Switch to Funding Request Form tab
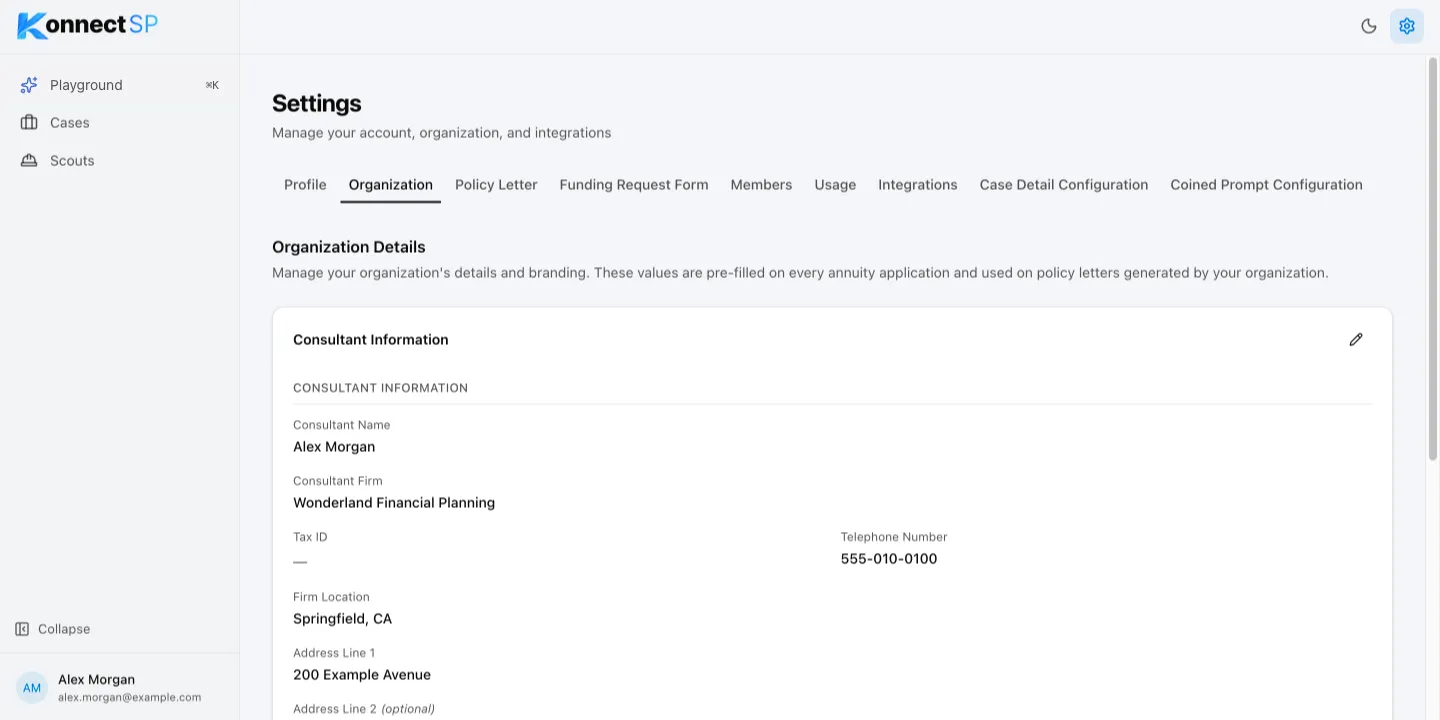The image size is (1440, 720). [x=634, y=185]
